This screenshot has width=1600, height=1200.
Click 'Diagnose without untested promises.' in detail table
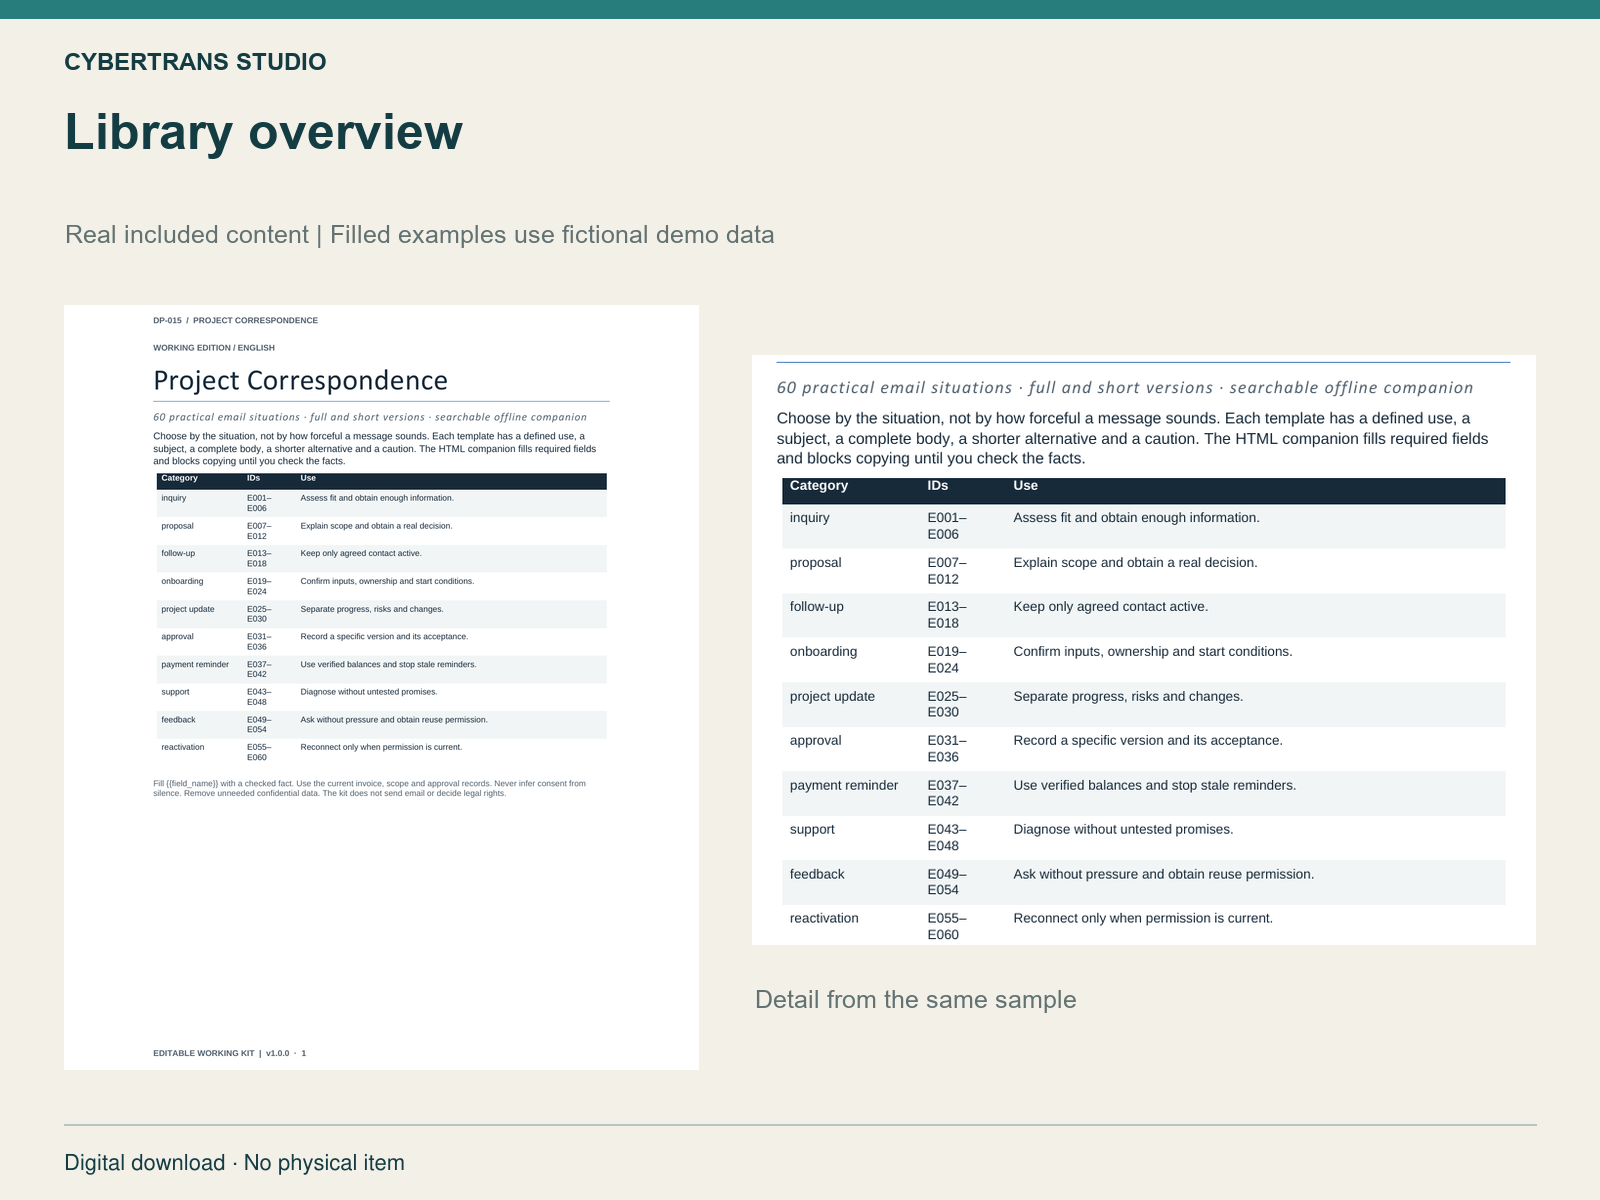pos(1124,830)
